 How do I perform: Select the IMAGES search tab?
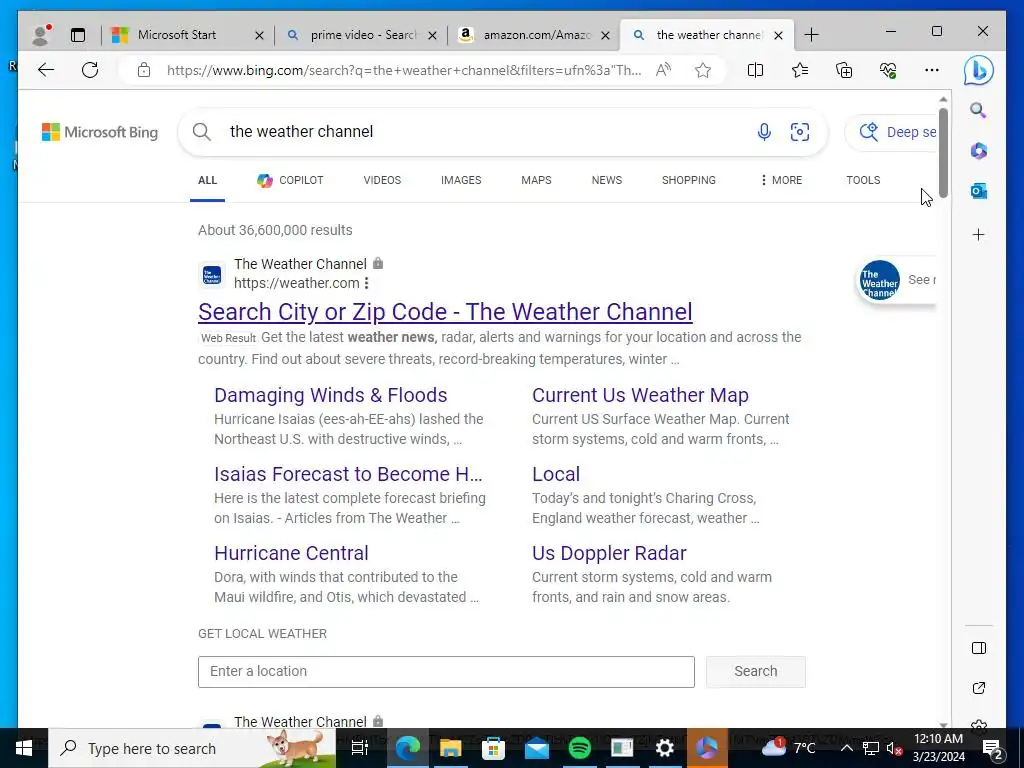click(x=461, y=180)
